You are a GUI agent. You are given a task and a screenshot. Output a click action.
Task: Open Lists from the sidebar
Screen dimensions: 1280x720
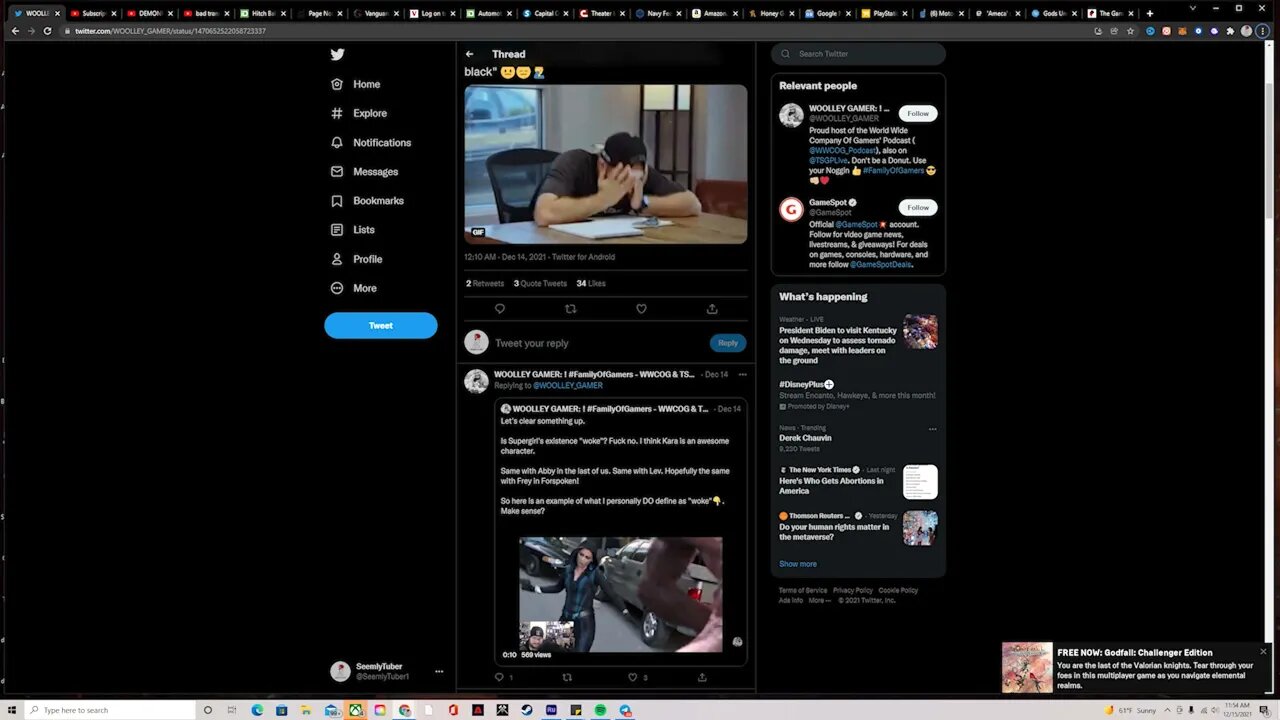(352, 229)
